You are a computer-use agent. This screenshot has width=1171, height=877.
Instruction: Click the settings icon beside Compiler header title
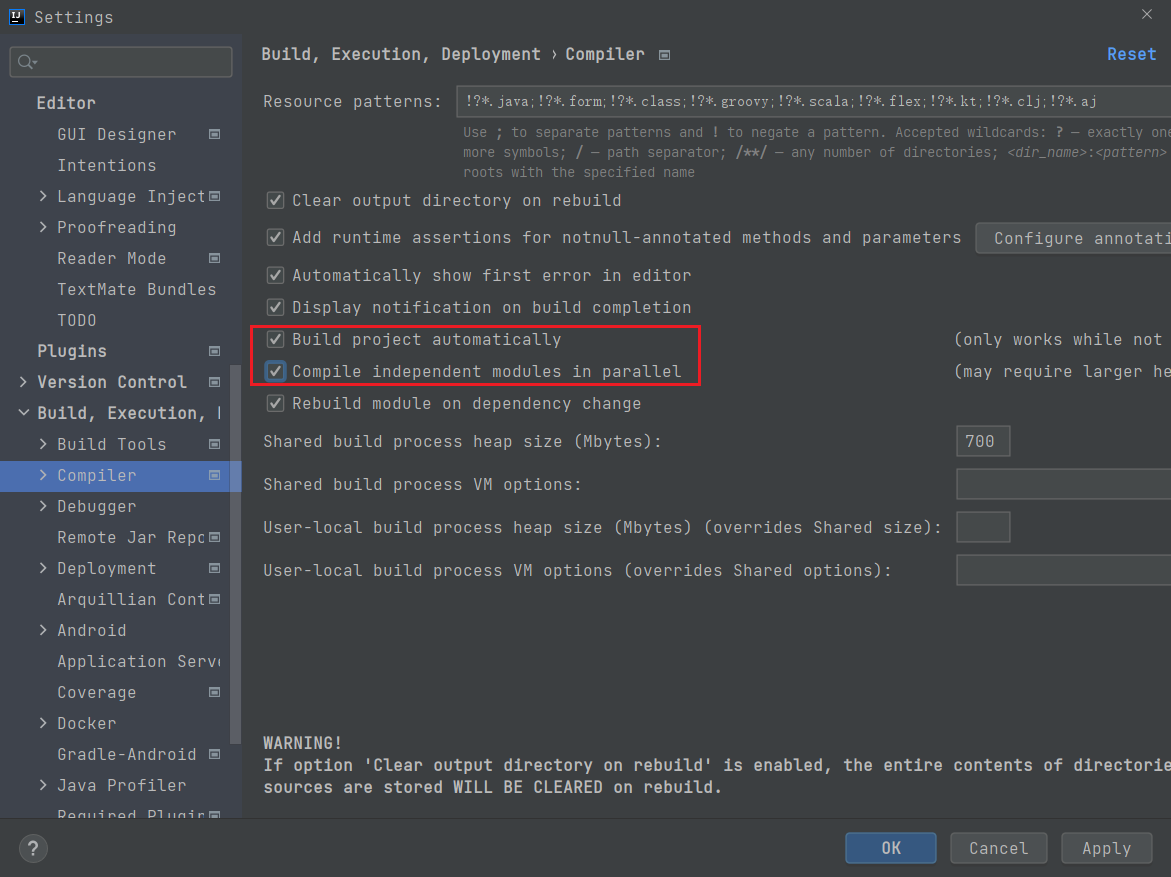pos(664,55)
